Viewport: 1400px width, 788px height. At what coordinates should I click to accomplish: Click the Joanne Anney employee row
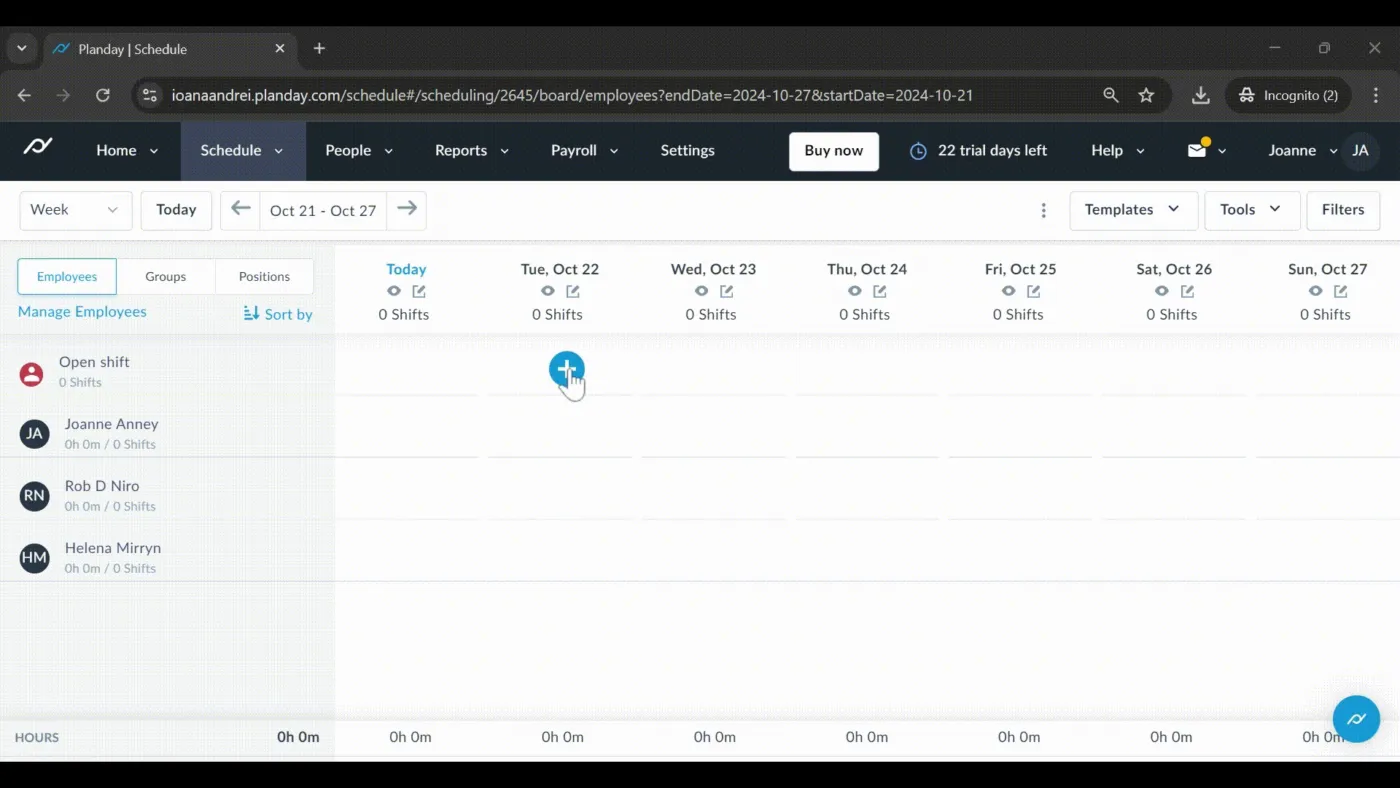tap(167, 433)
